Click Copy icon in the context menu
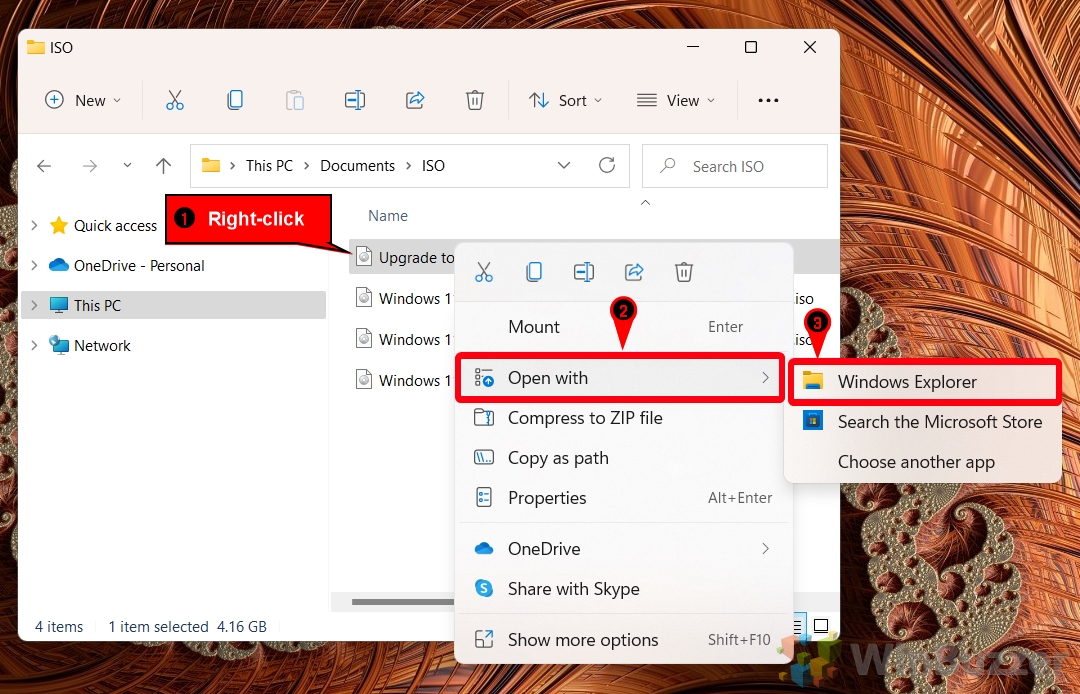1080x694 pixels. click(x=534, y=272)
